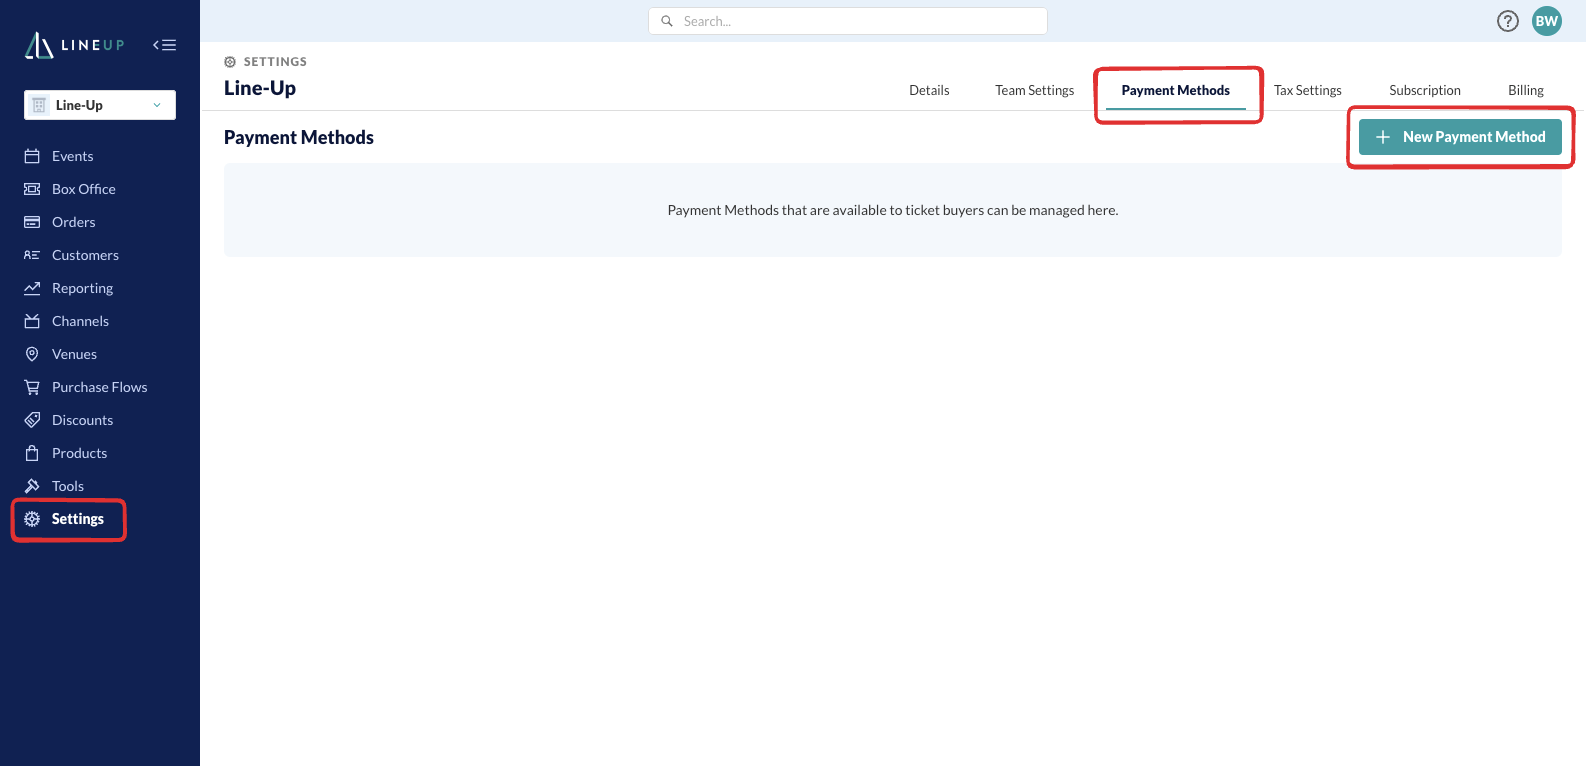The height and width of the screenshot is (766, 1586).
Task: Open Box Office from the sidebar
Action: (84, 189)
